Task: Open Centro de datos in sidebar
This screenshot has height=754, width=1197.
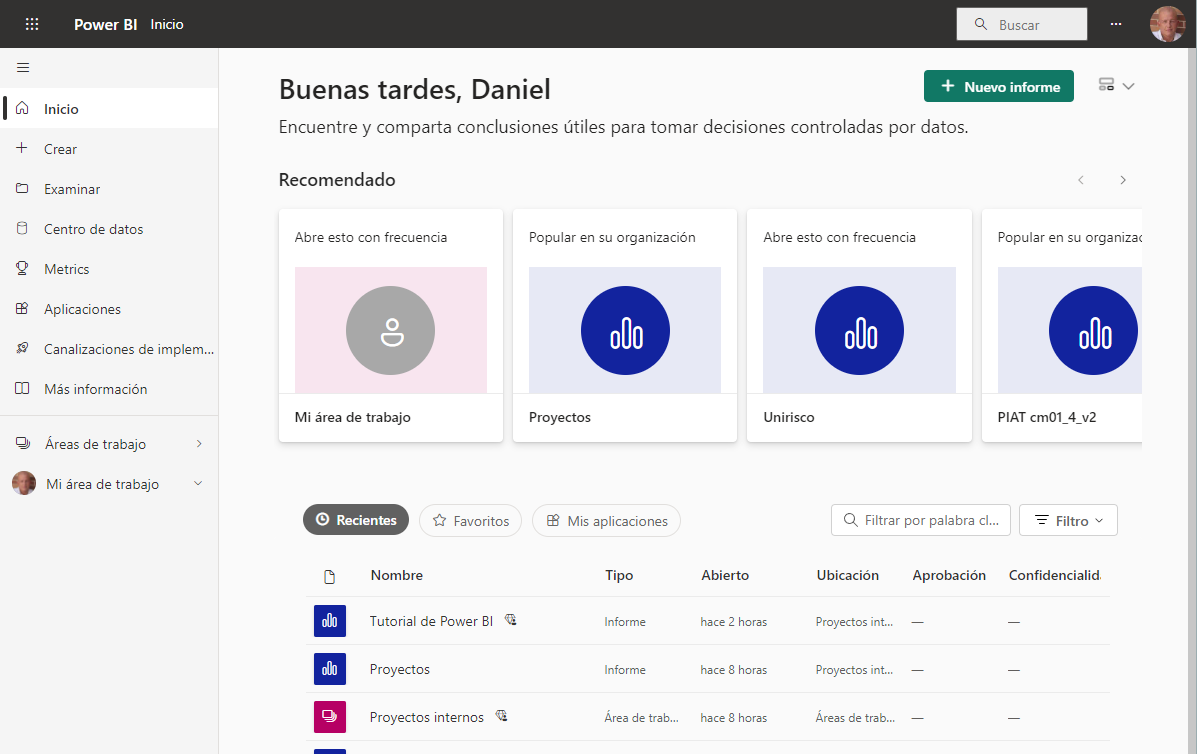Action: click(93, 229)
